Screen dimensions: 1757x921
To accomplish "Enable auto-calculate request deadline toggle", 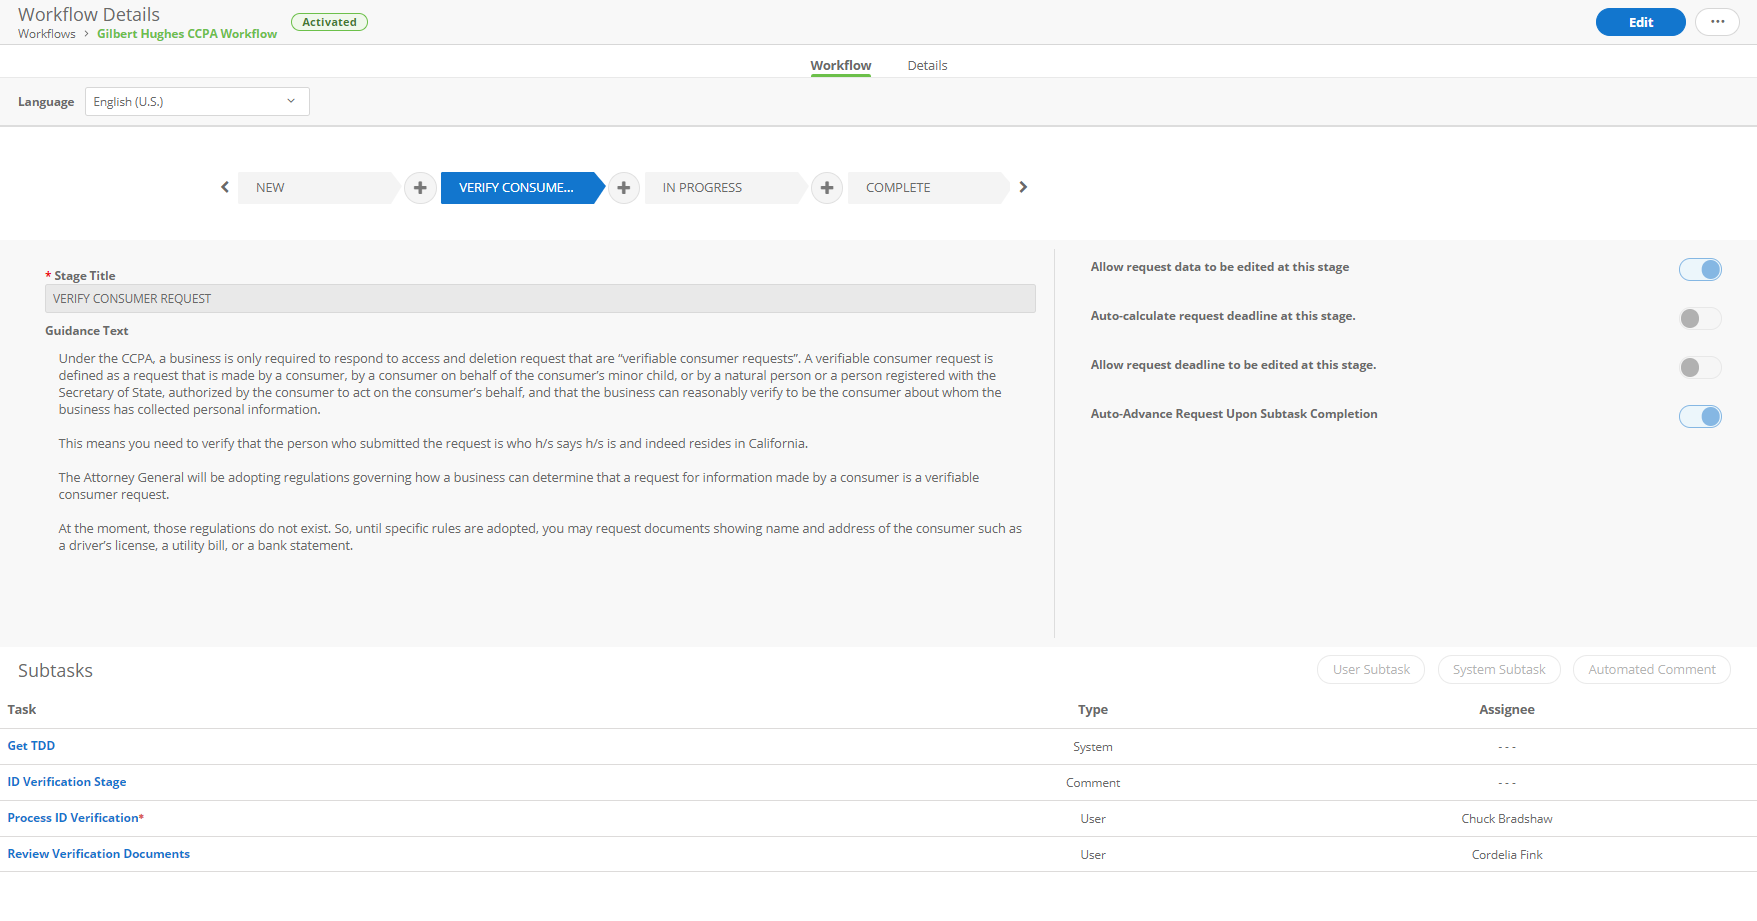I will (1698, 318).
